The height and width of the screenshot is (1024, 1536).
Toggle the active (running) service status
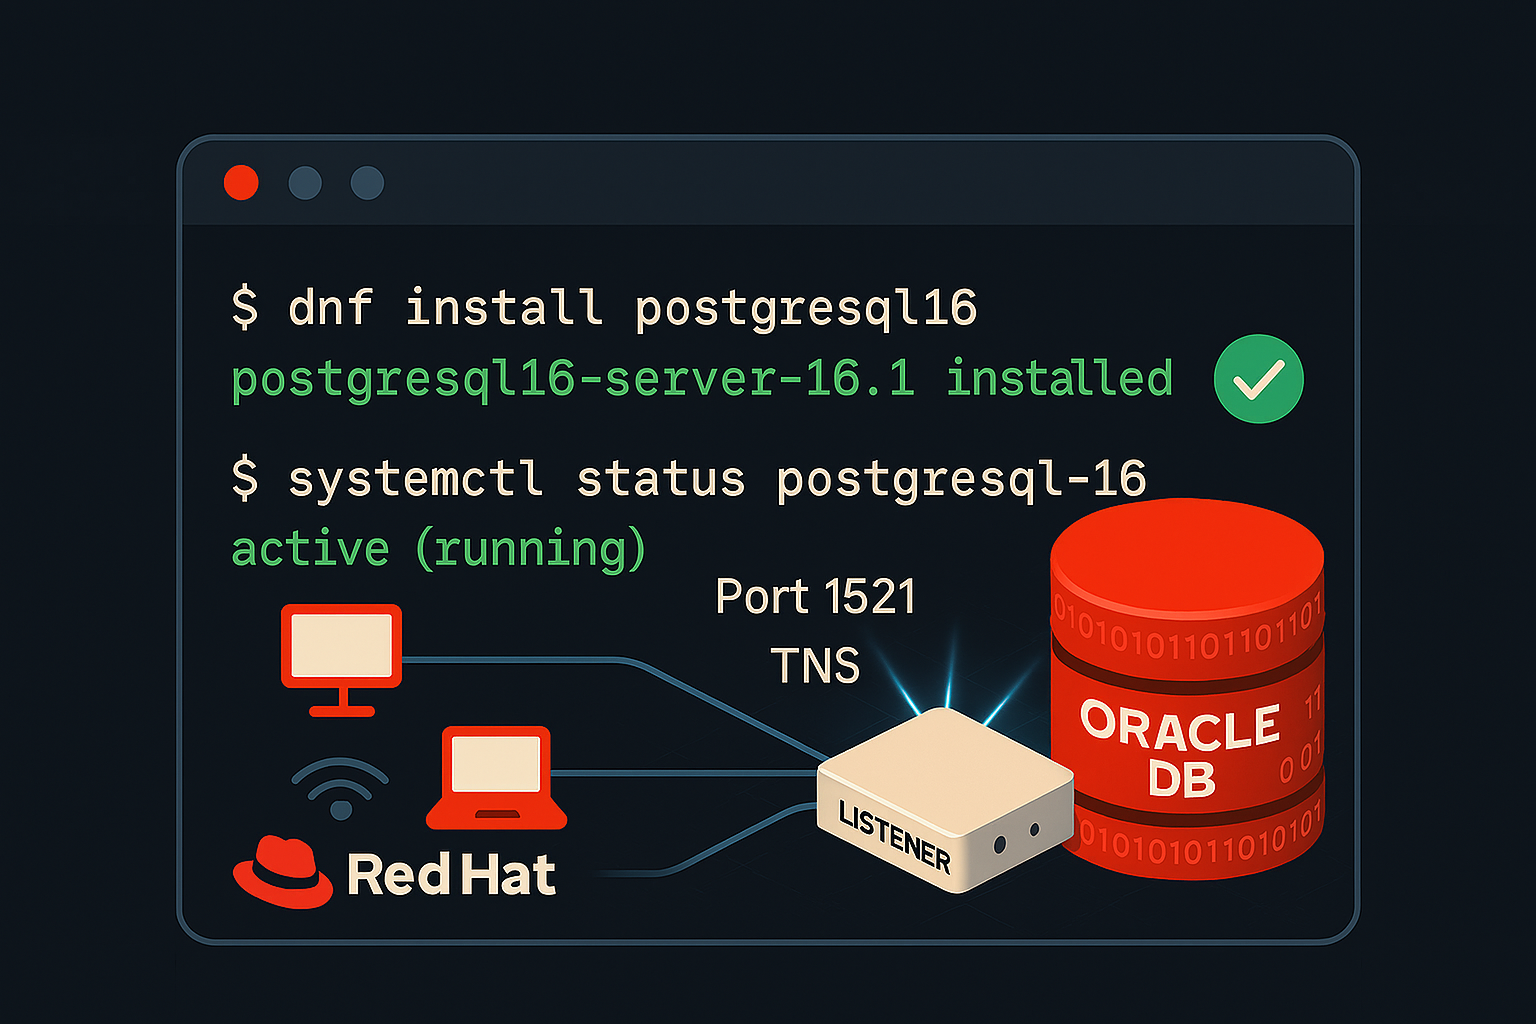point(438,547)
